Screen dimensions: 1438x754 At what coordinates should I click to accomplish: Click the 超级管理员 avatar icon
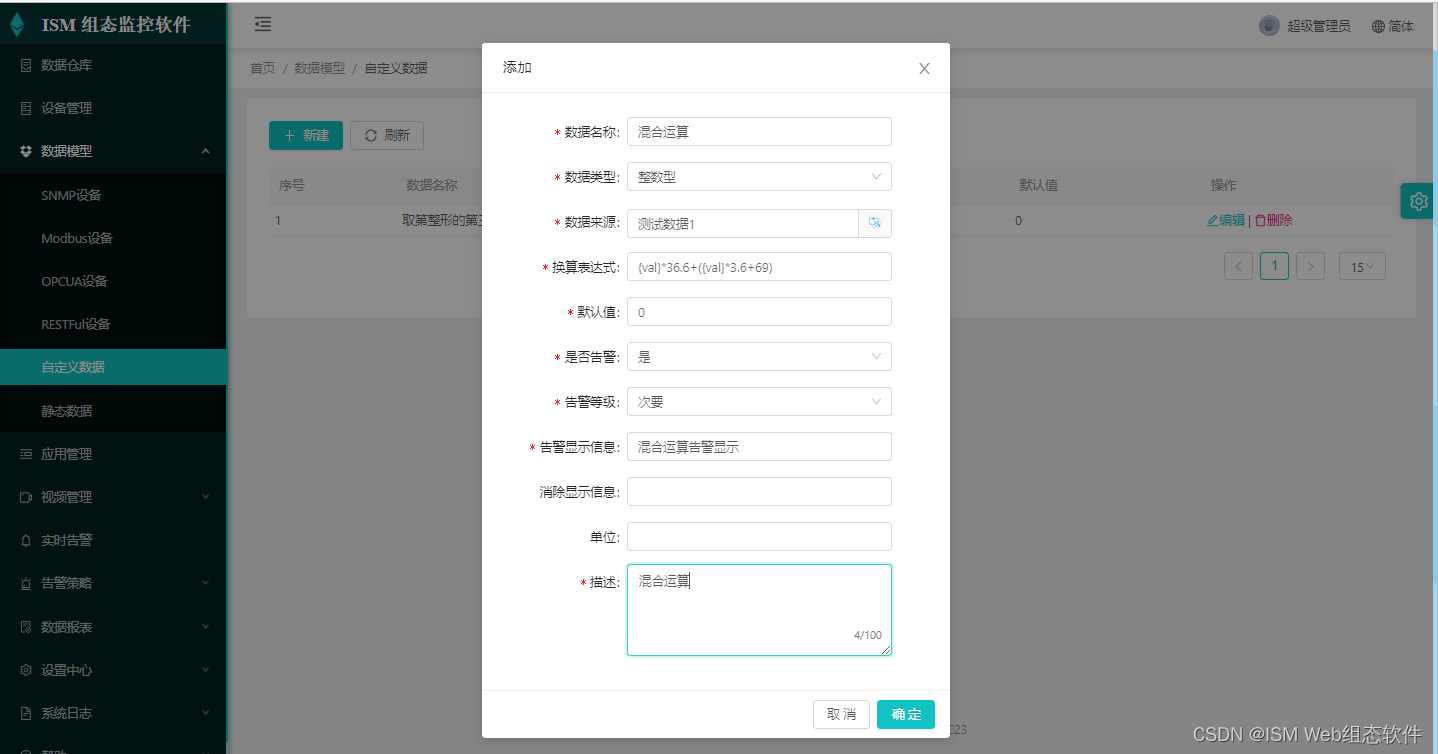(1268, 25)
